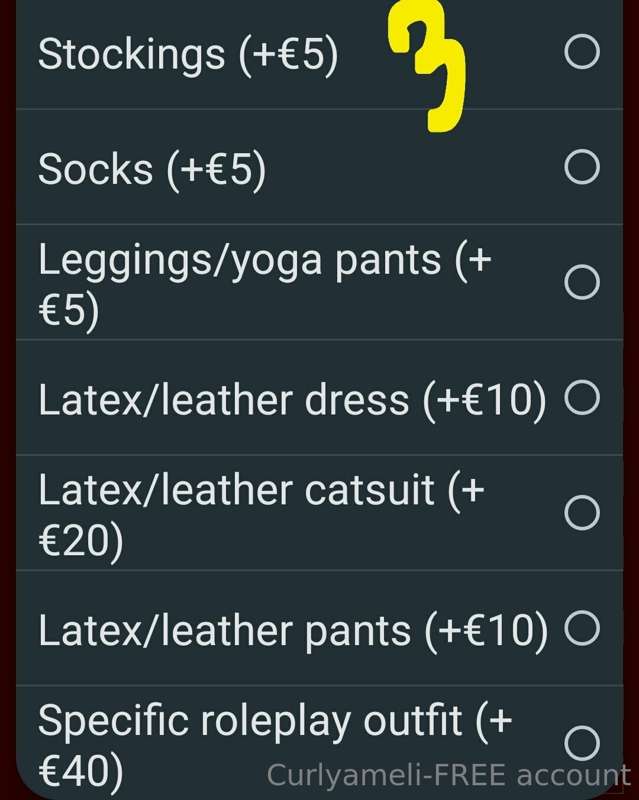
Task: Click the €20 price under catsuit
Action: pos(81,541)
